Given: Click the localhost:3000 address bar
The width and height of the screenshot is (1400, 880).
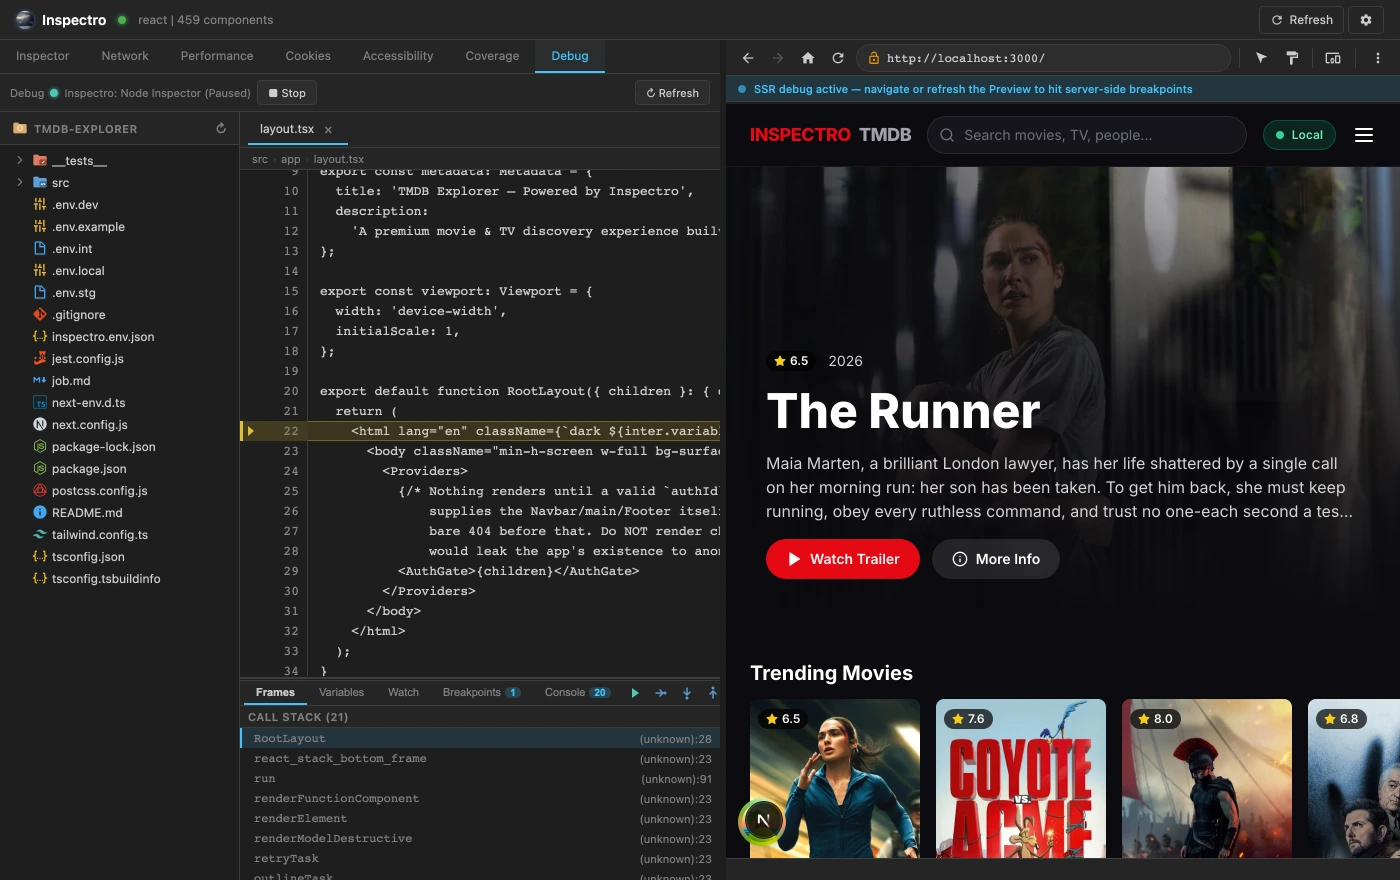Looking at the screenshot, I should (x=1043, y=58).
